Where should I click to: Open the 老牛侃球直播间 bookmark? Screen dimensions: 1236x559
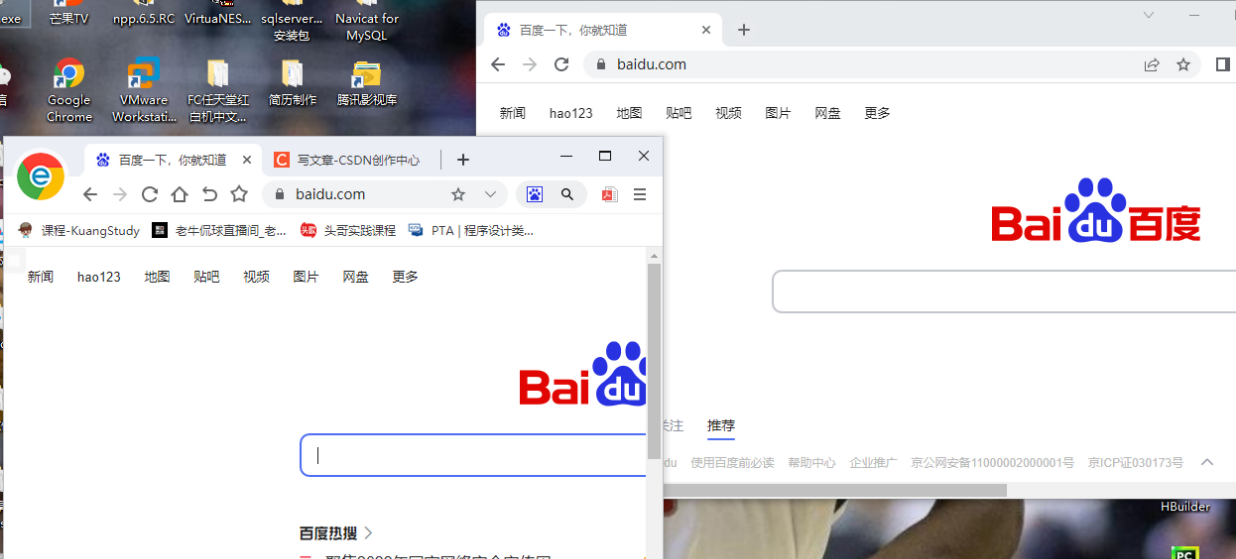pyautogui.click(x=219, y=230)
